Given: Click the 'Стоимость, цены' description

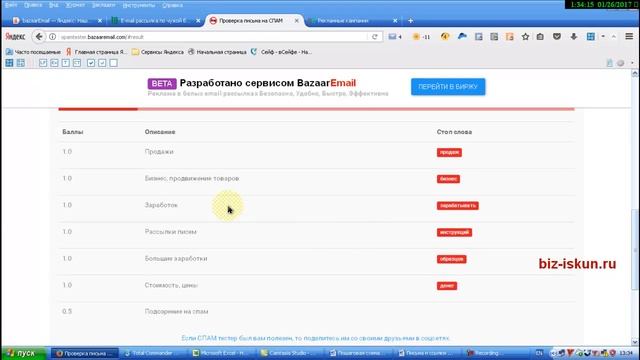Looking at the screenshot, I should pos(171,285).
